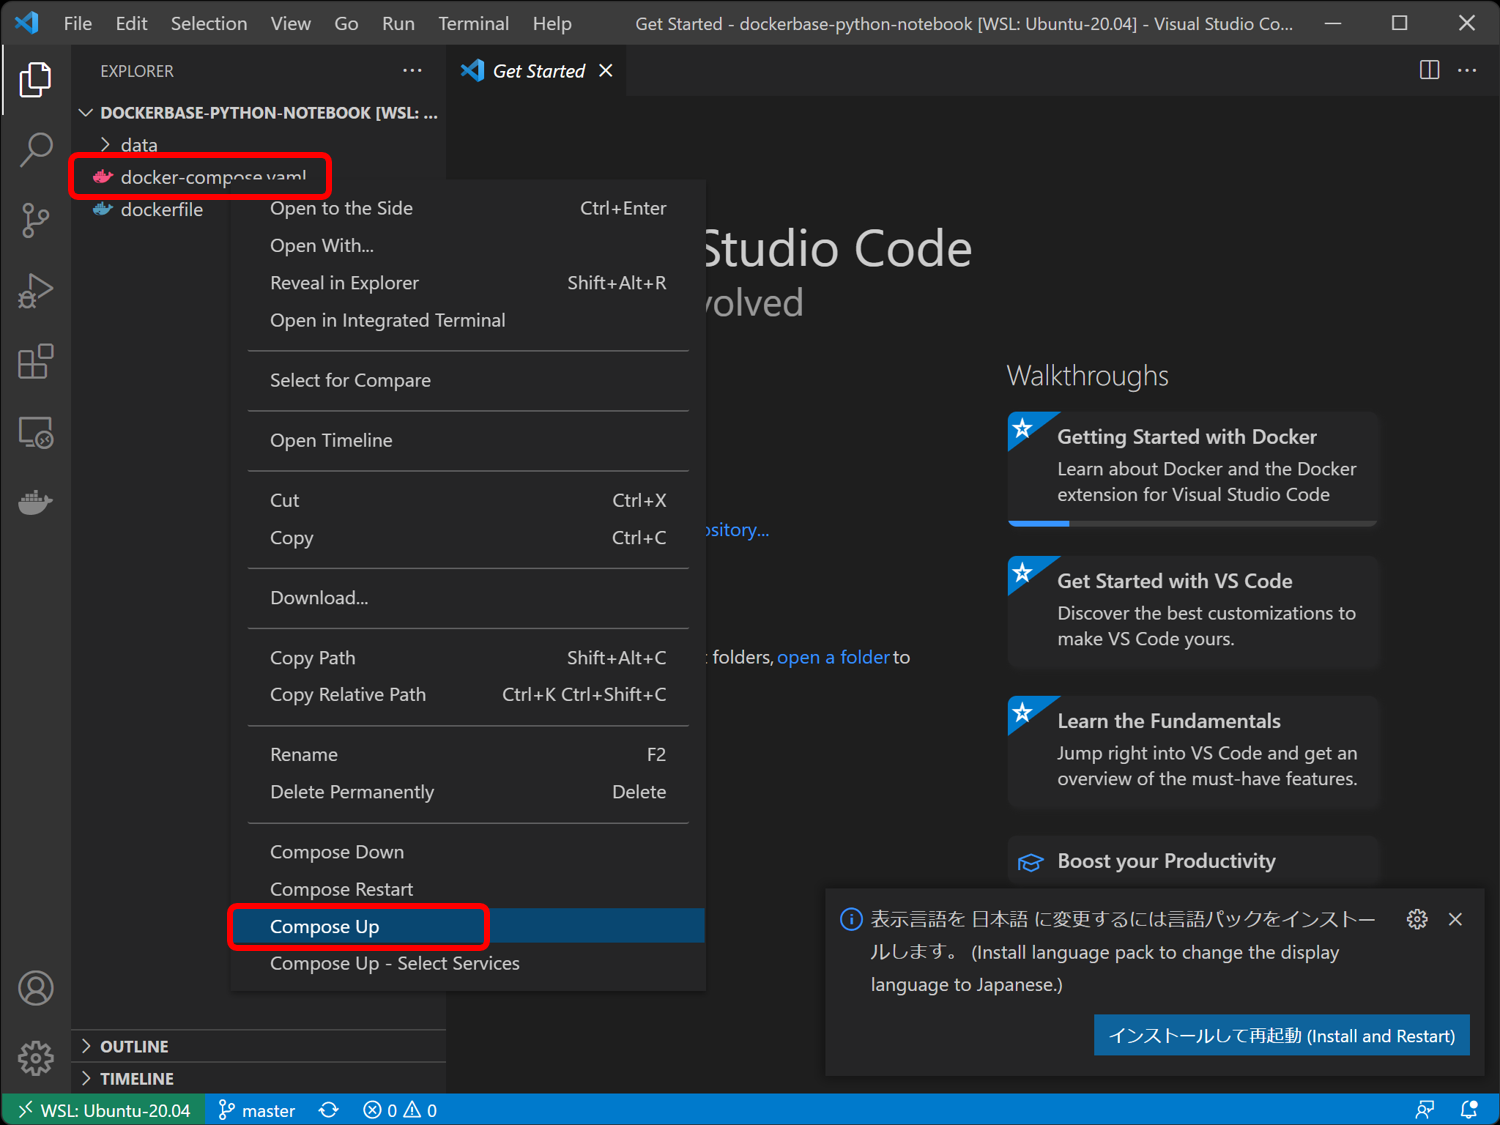Open the Extensions view icon

36,361
